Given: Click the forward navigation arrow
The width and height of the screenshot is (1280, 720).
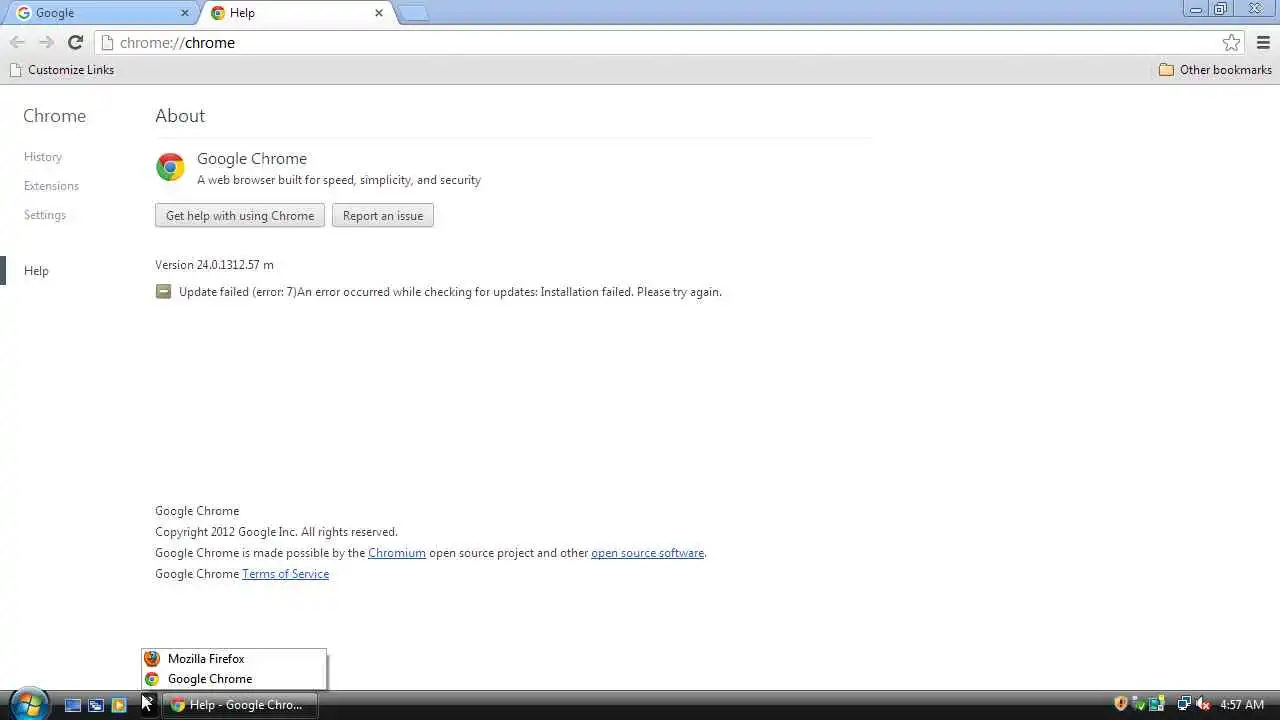Looking at the screenshot, I should [46, 42].
